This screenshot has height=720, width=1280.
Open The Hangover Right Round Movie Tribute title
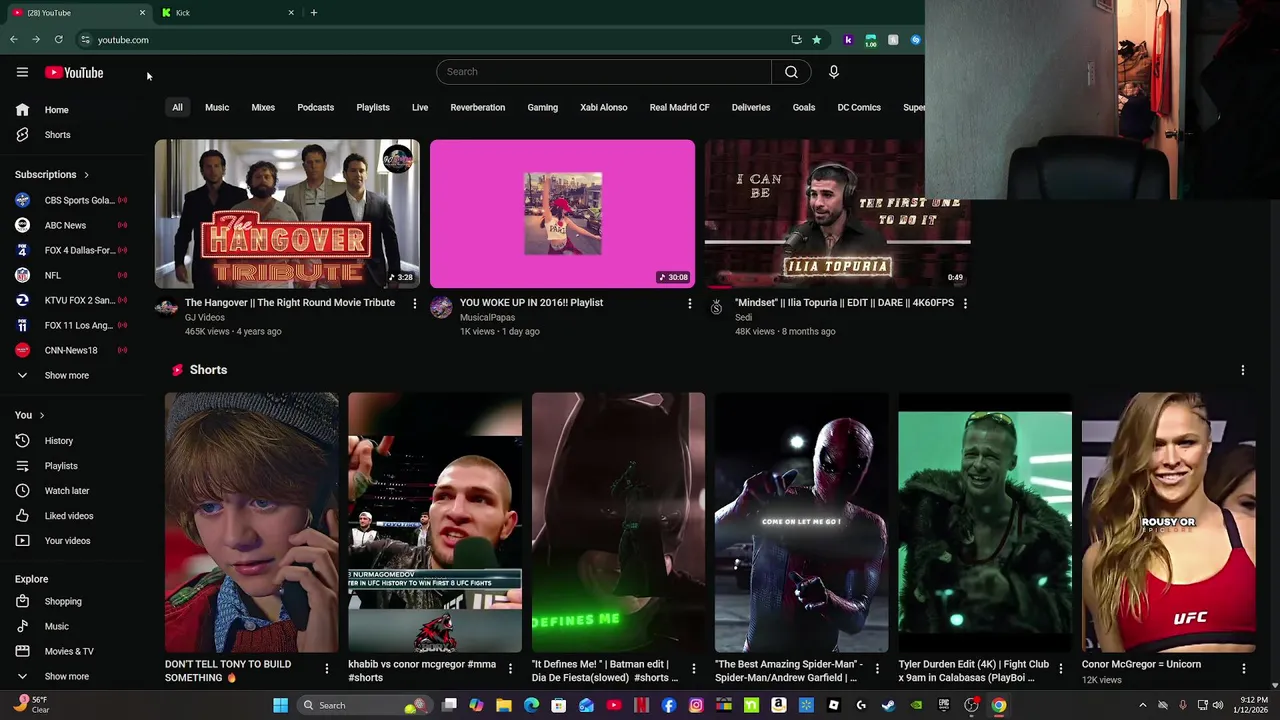(290, 303)
